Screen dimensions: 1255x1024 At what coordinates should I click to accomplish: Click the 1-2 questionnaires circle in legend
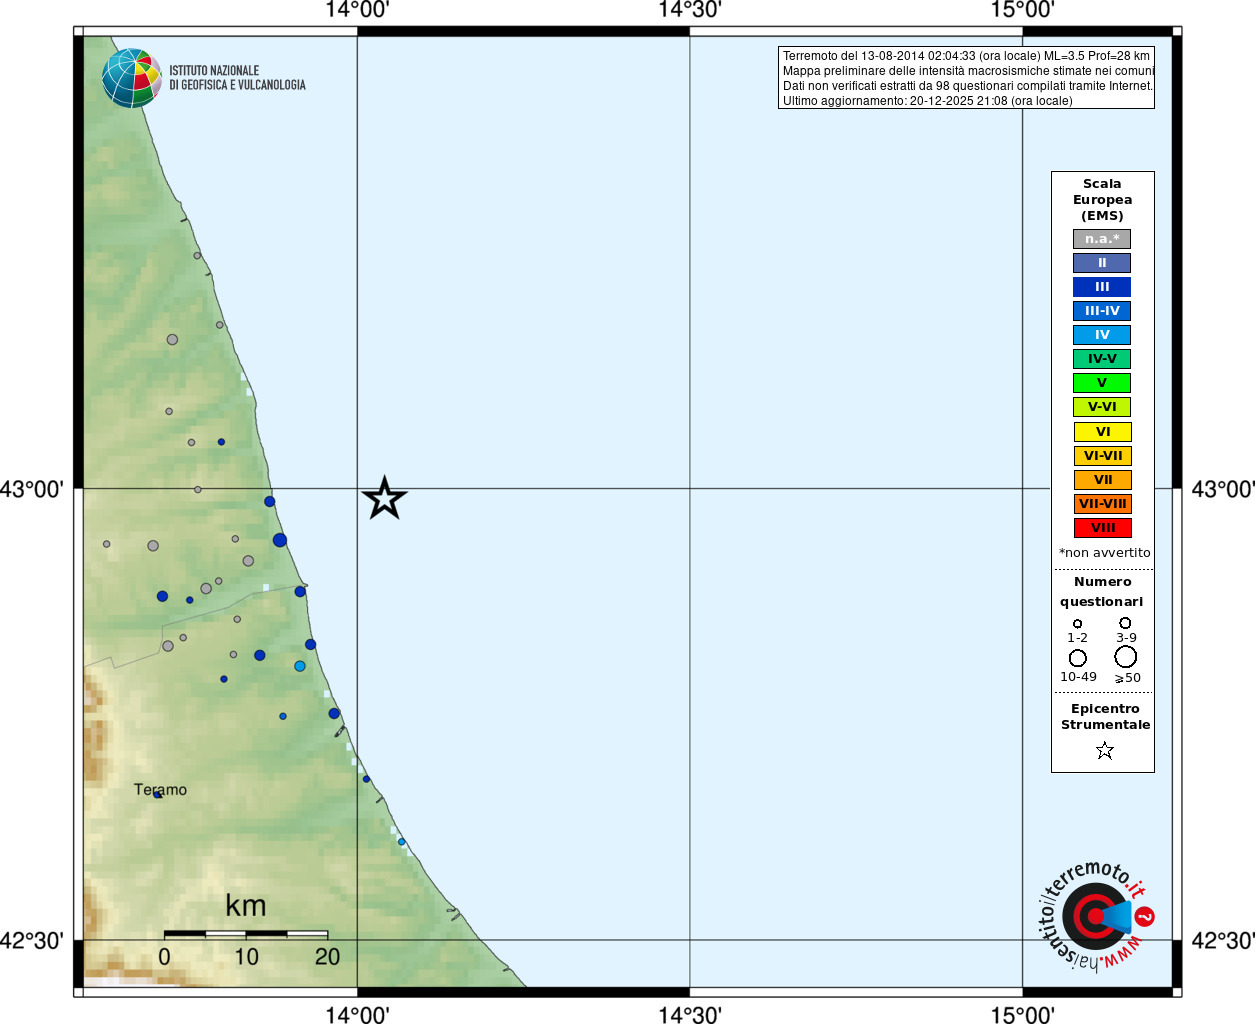point(1077,624)
